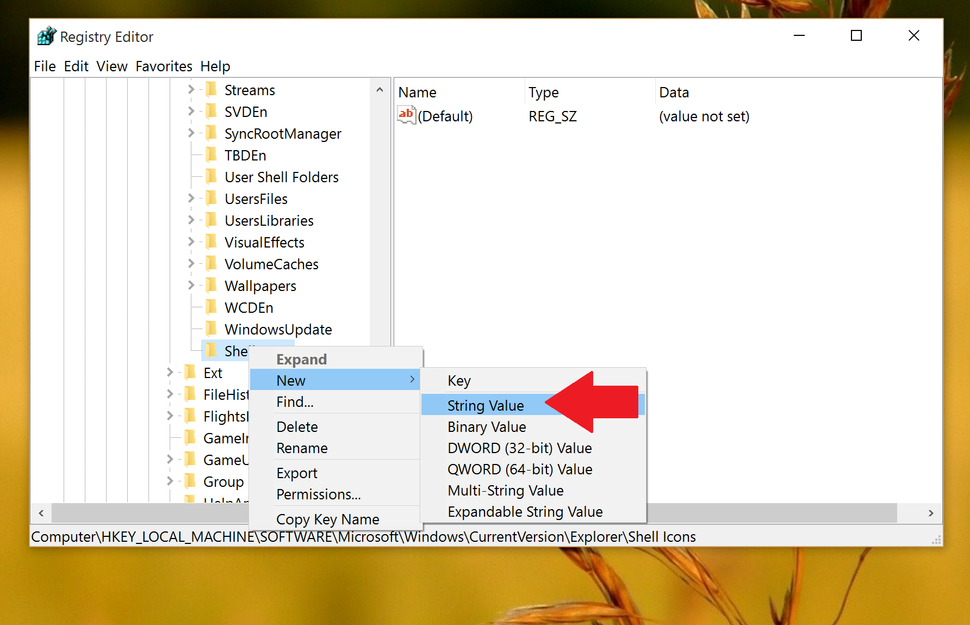Open the View menu
The width and height of the screenshot is (970, 625).
click(112, 66)
